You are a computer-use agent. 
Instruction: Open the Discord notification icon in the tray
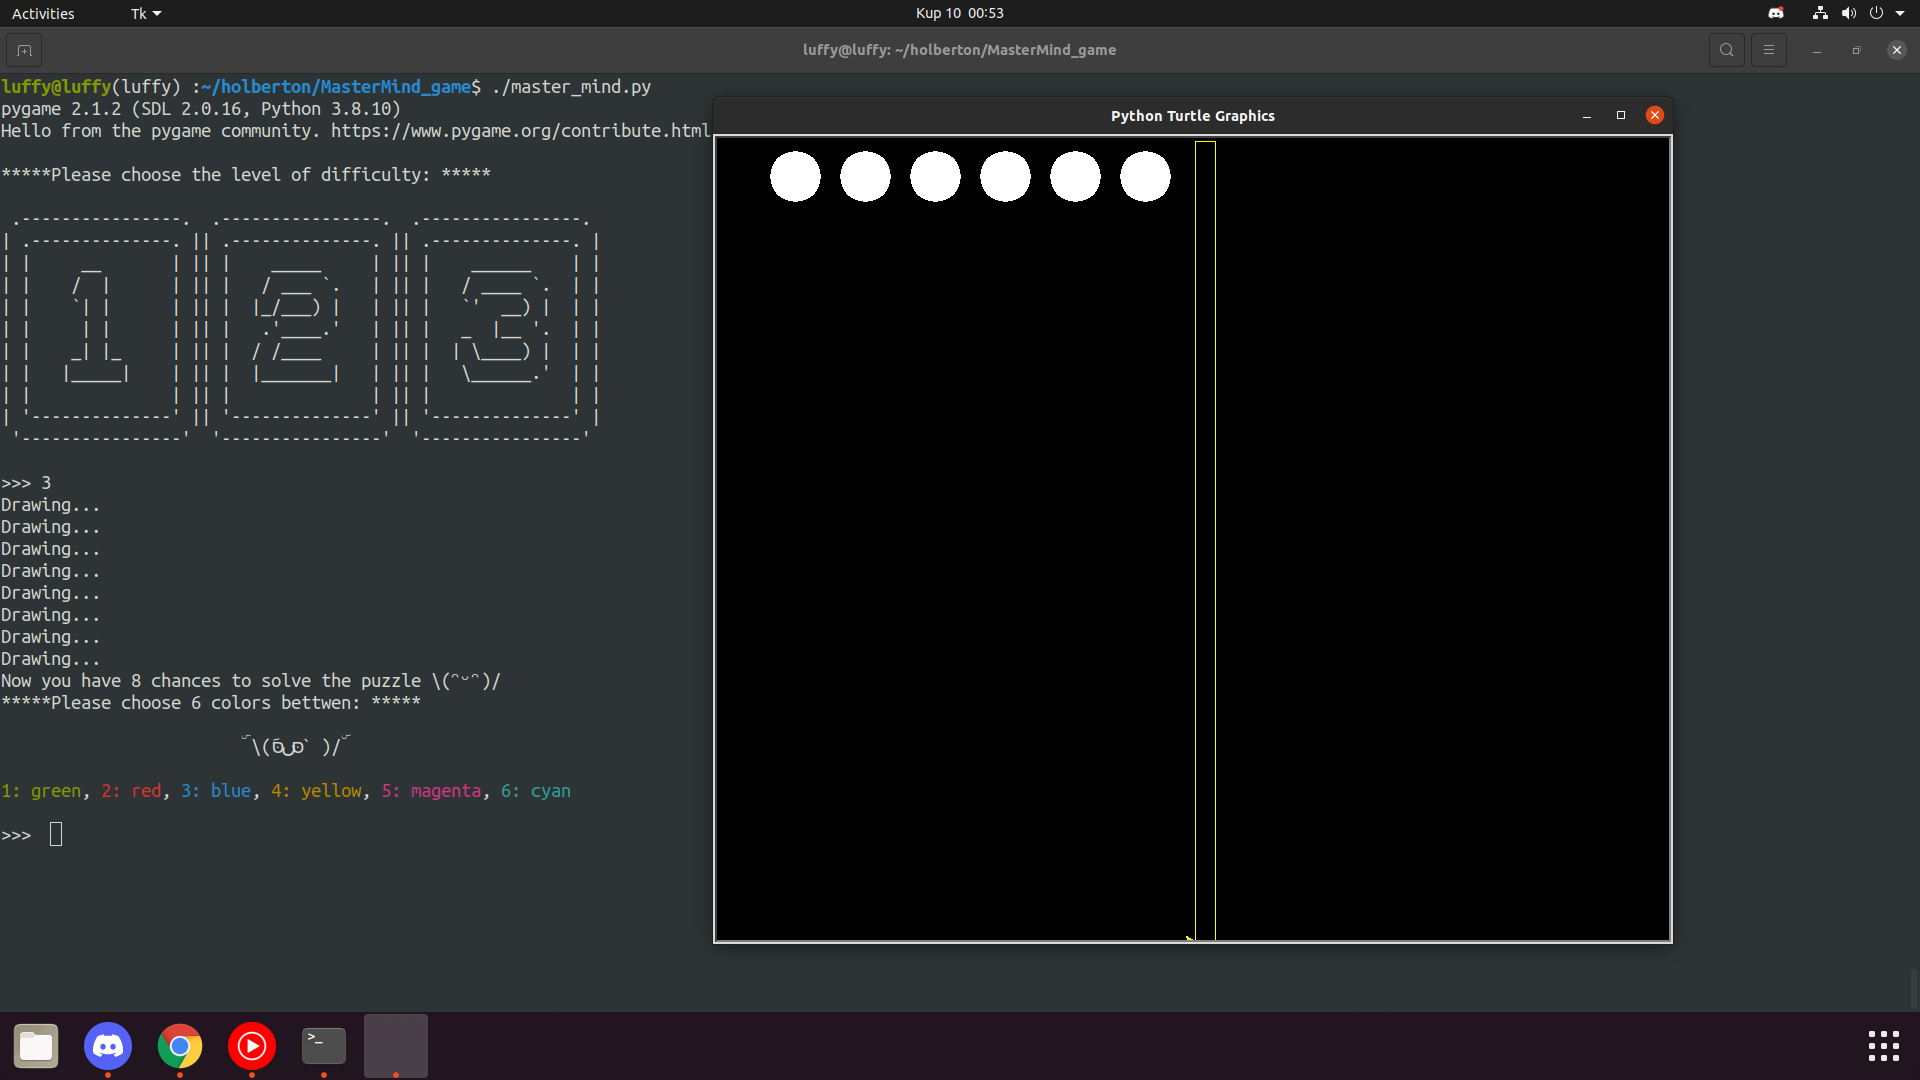pos(1777,13)
